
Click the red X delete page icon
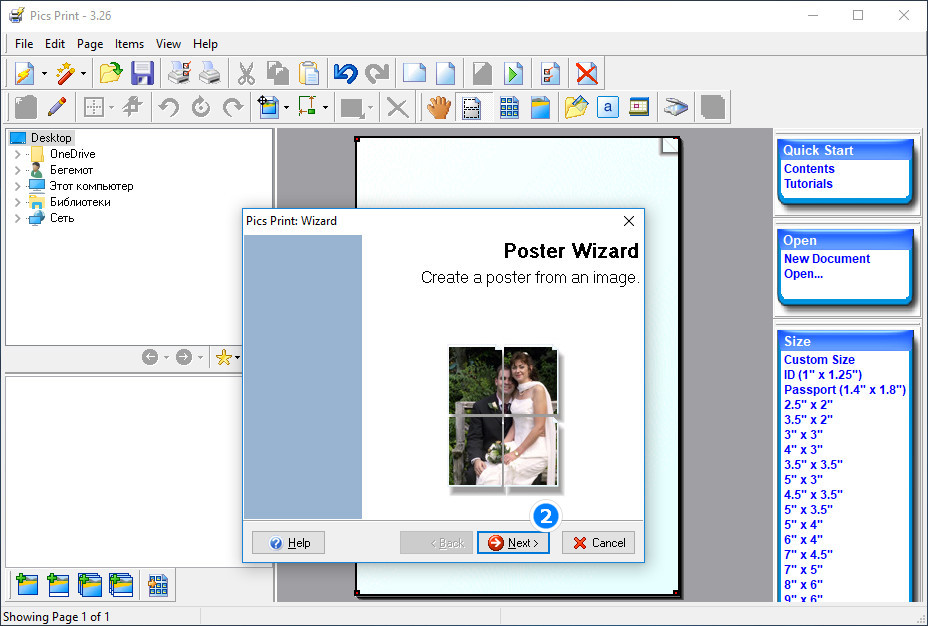(x=586, y=73)
